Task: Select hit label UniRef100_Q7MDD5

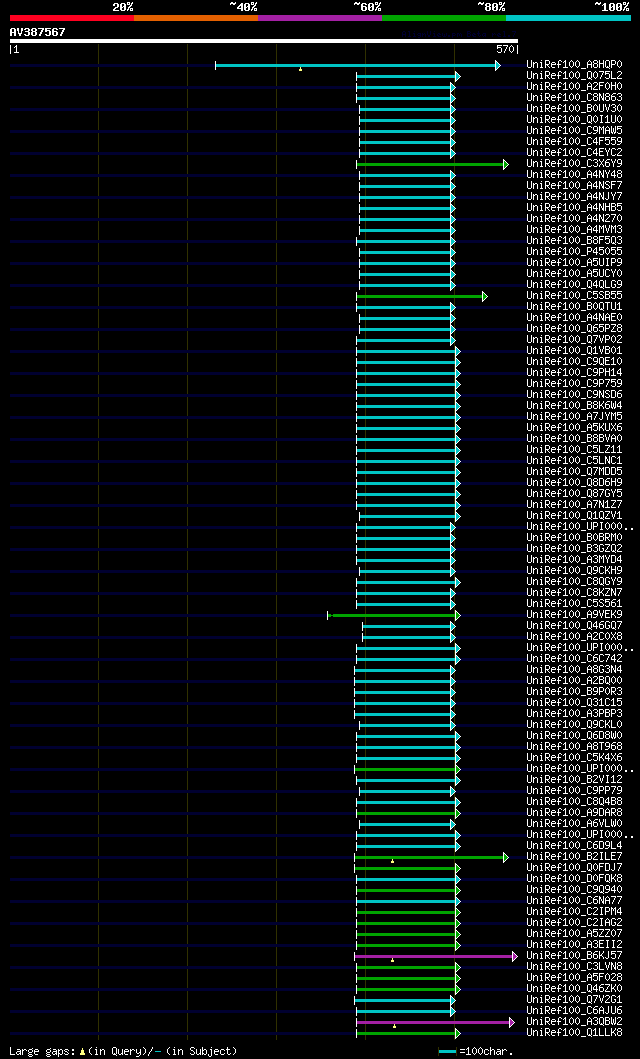Action: [x=575, y=471]
